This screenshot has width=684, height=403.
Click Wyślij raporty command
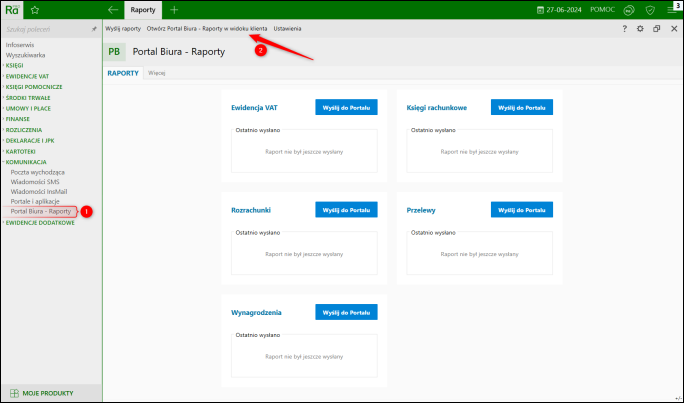pyautogui.click(x=123, y=29)
